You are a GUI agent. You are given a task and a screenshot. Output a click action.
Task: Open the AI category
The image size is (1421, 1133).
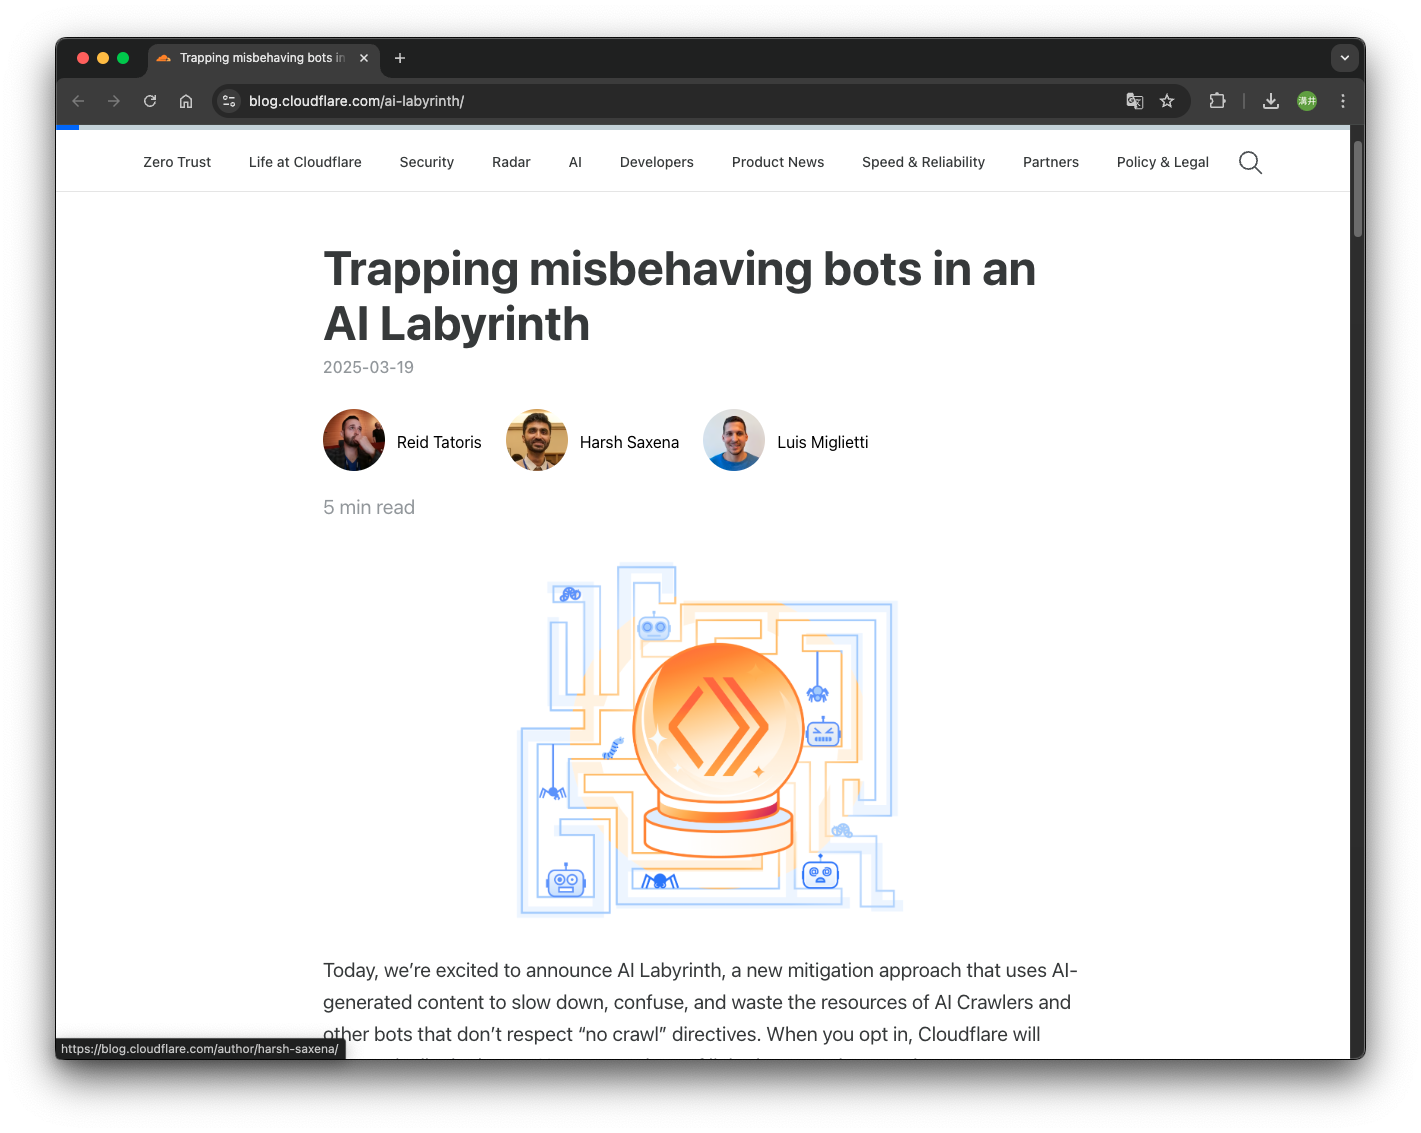tap(575, 162)
